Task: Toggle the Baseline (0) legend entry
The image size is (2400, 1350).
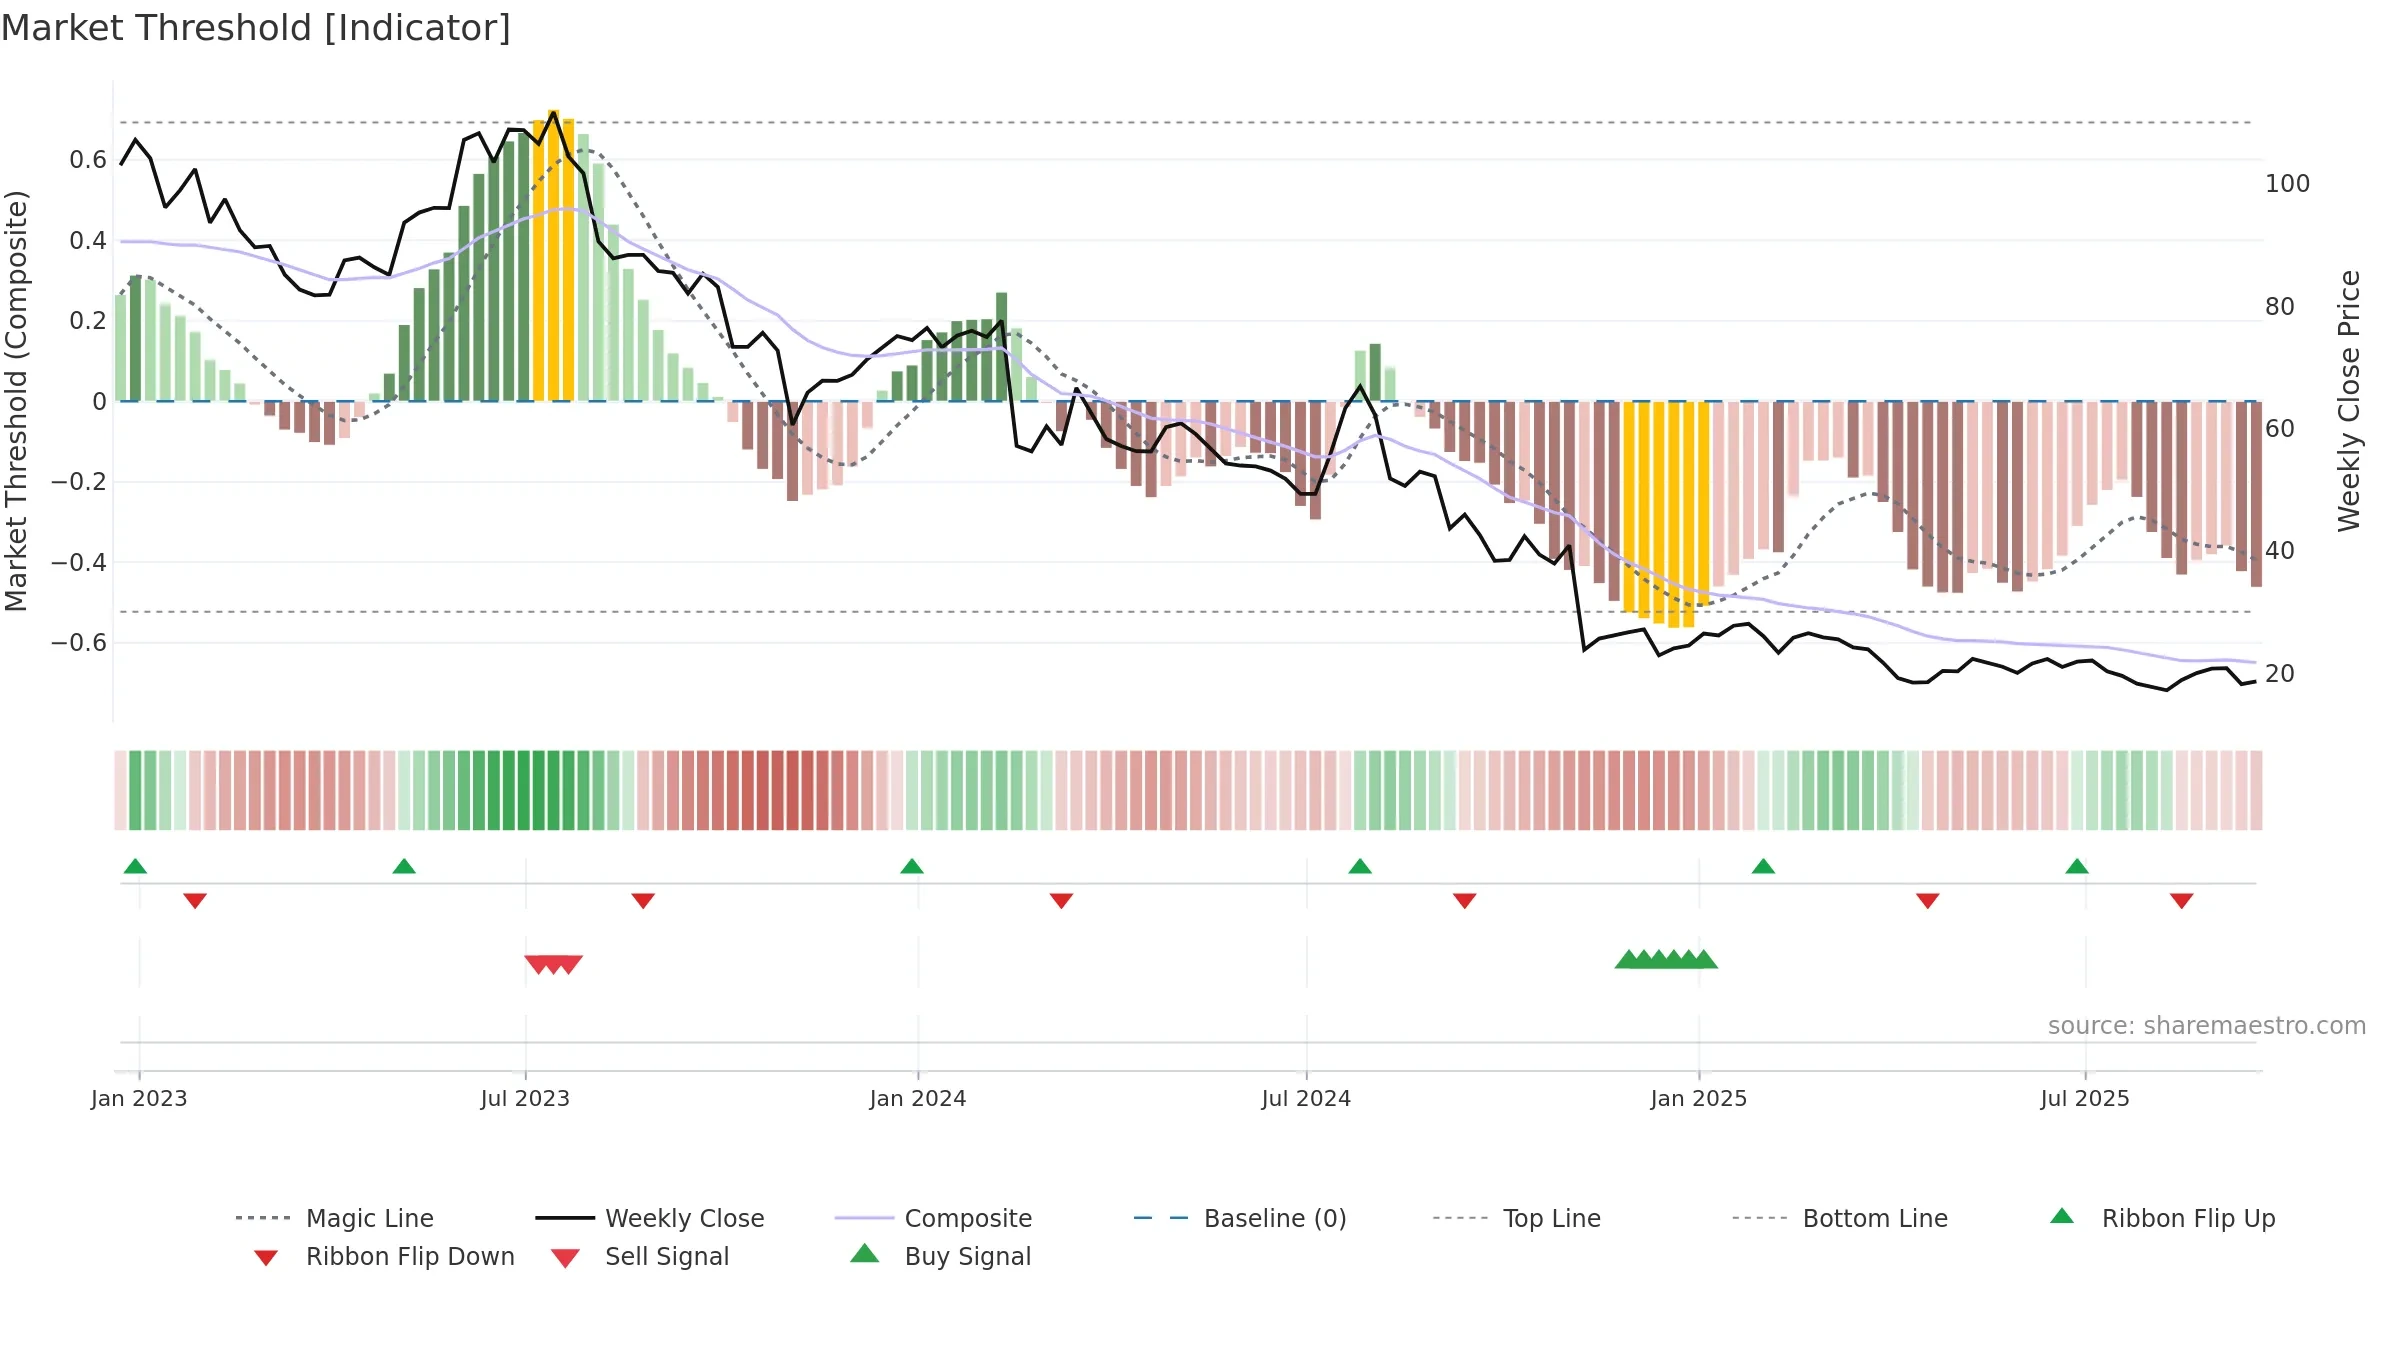Action: tap(1240, 1218)
